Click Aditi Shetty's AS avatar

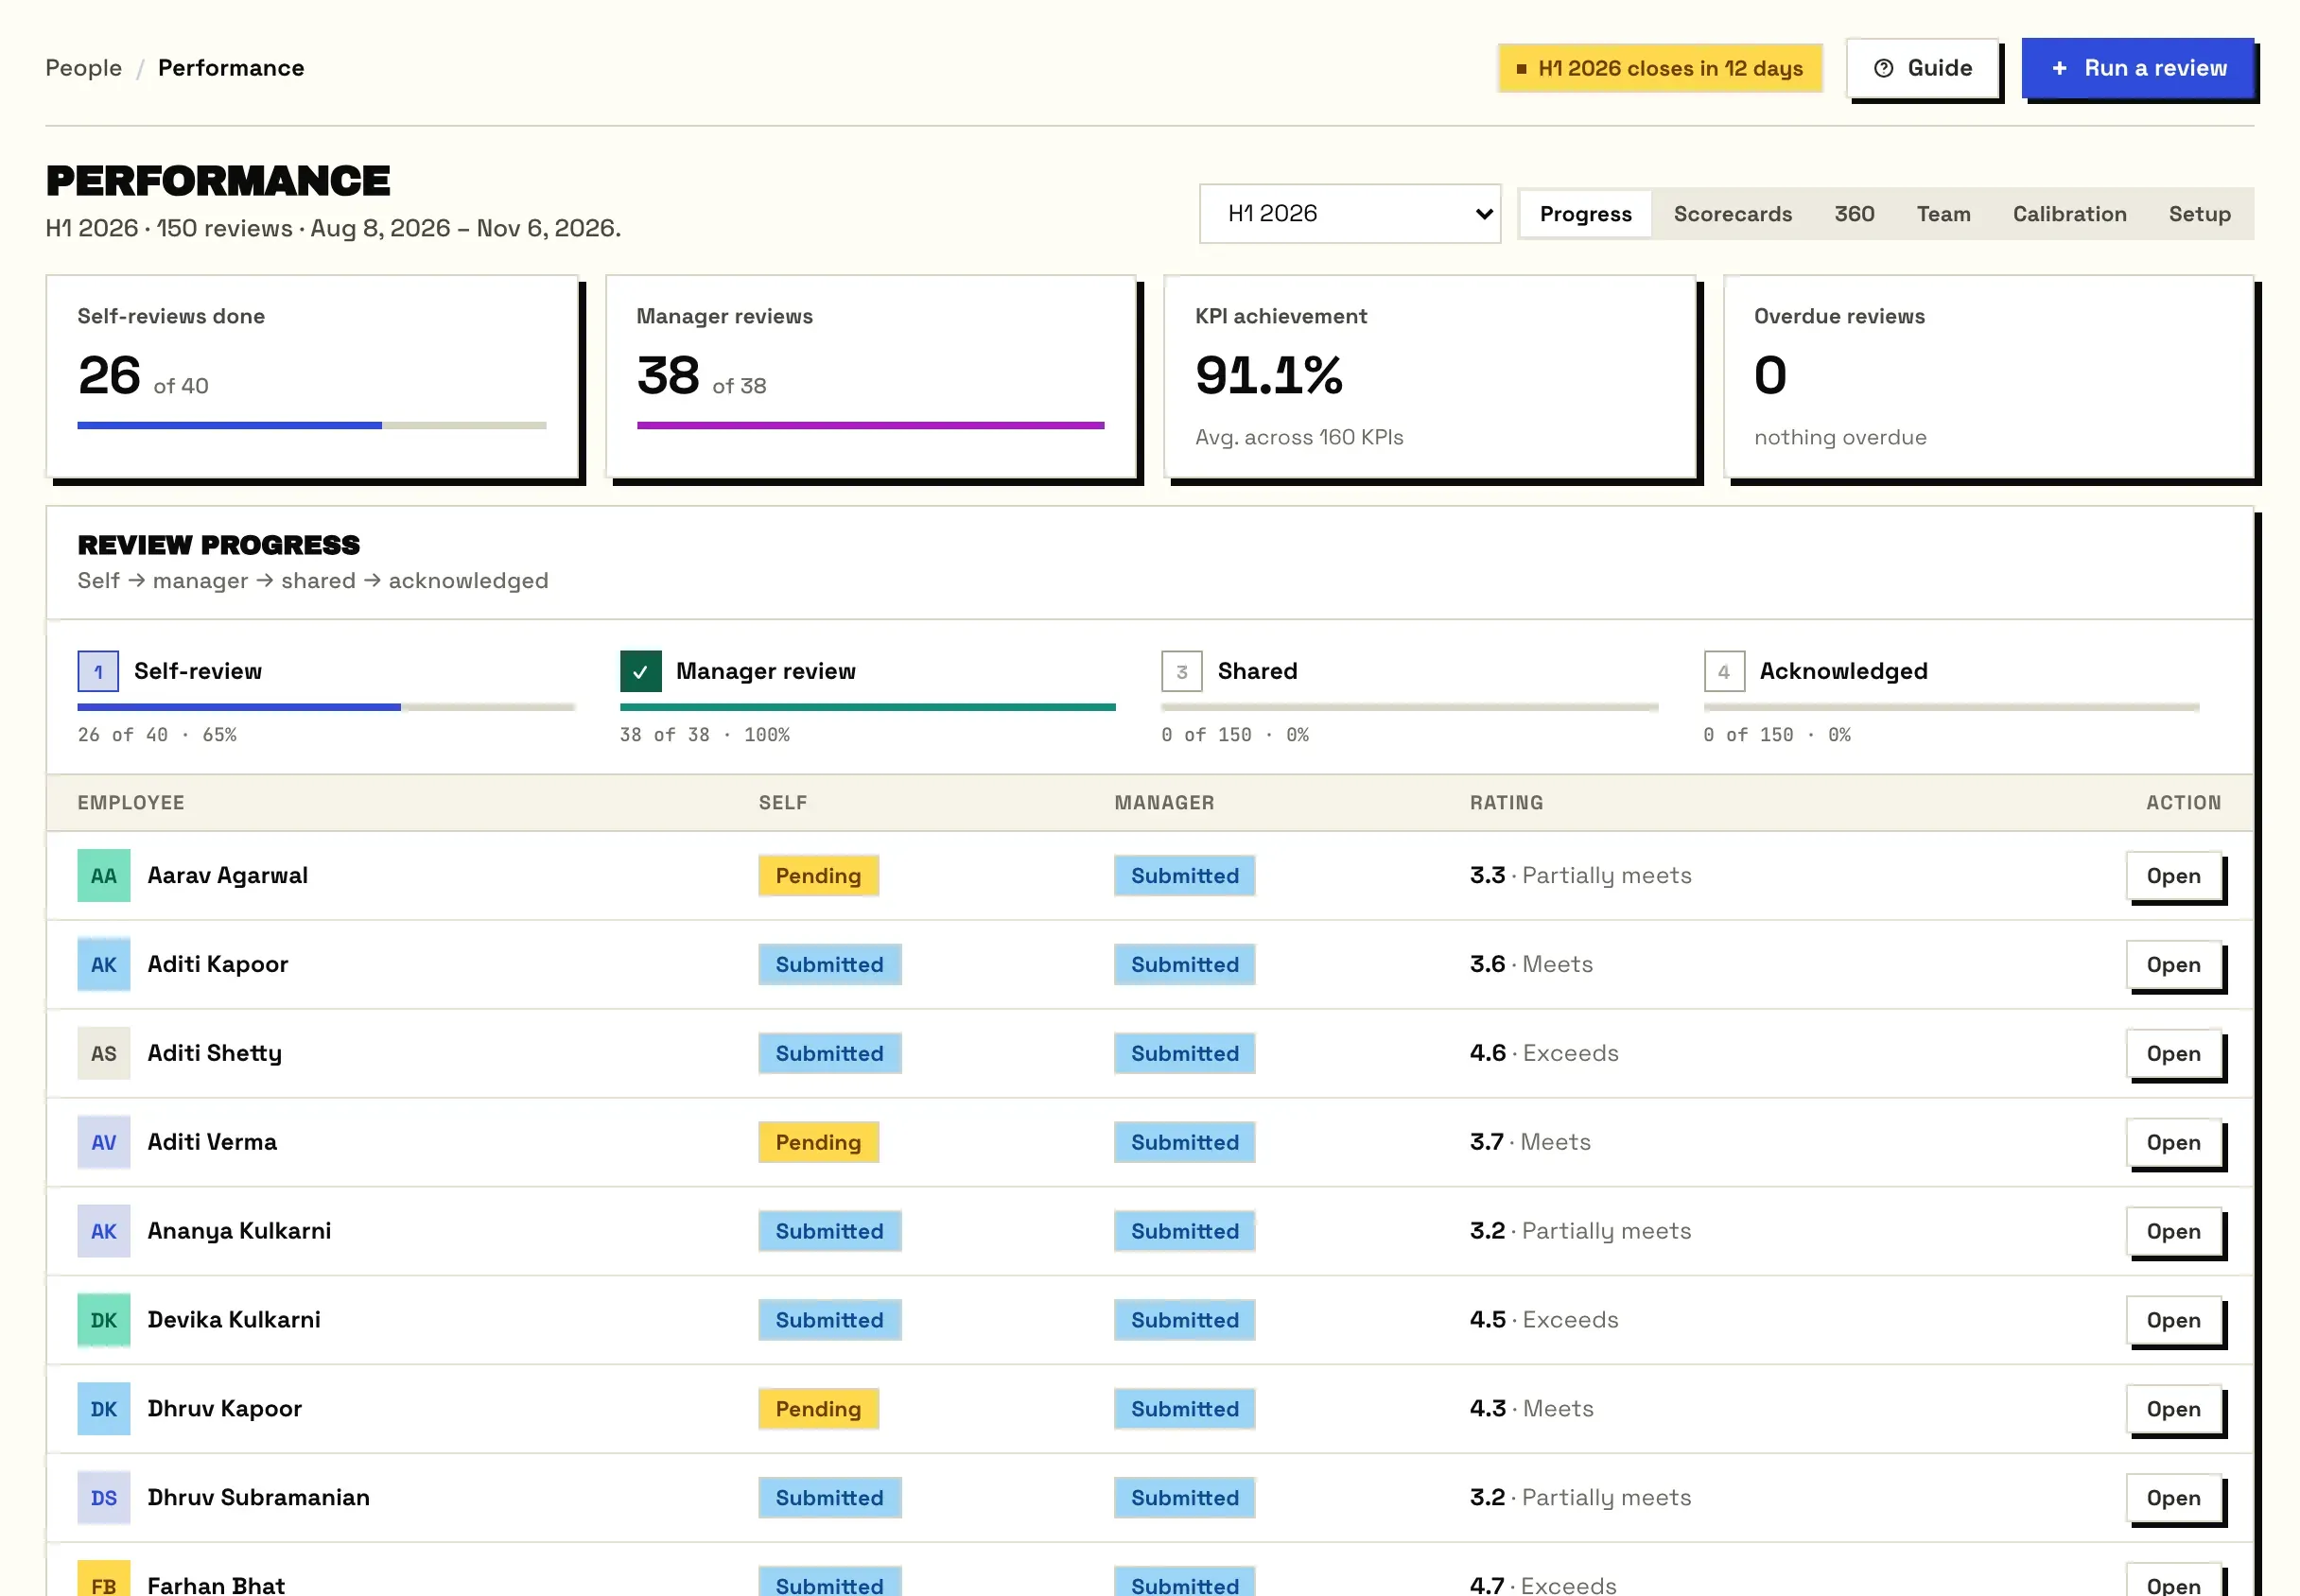[x=104, y=1054]
